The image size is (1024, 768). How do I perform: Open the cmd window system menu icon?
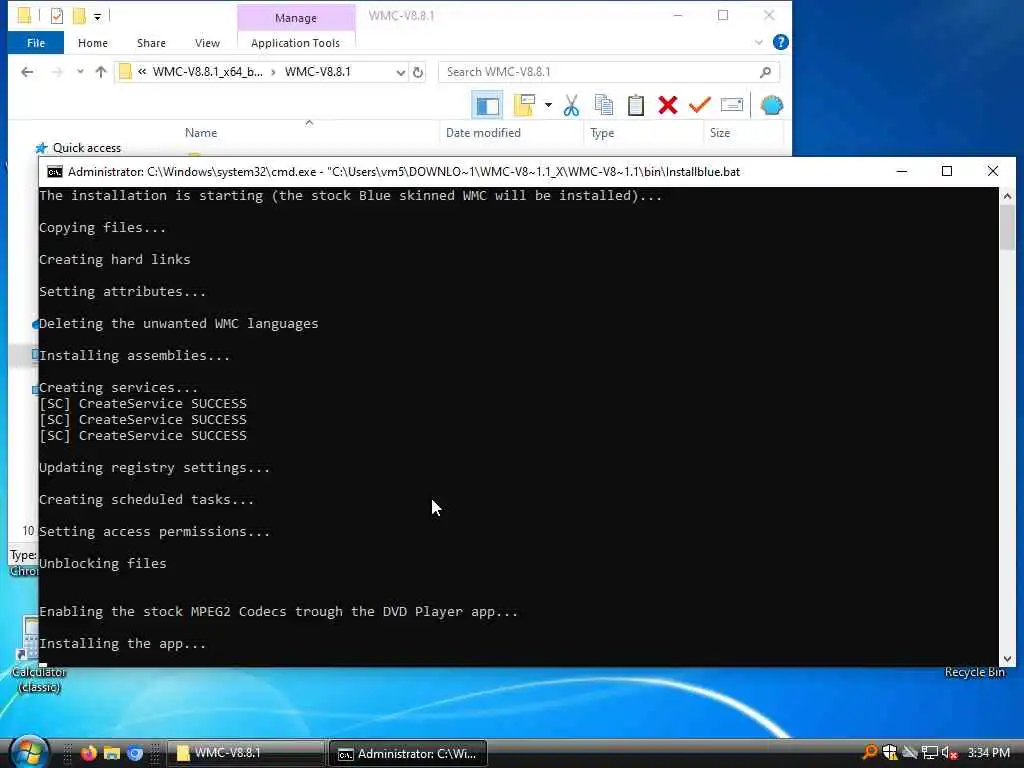pyautogui.click(x=55, y=172)
